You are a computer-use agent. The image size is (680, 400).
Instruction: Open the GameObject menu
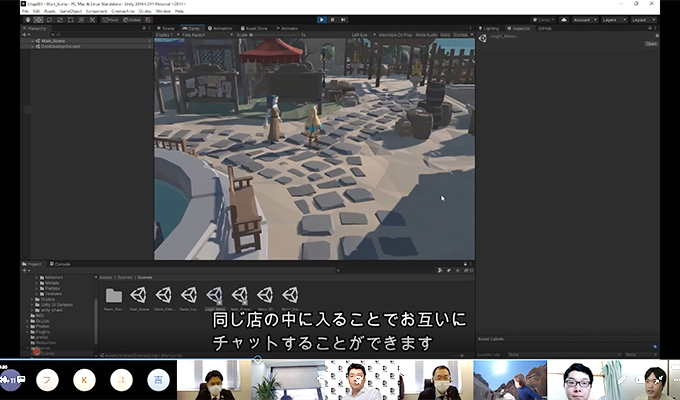pos(71,11)
